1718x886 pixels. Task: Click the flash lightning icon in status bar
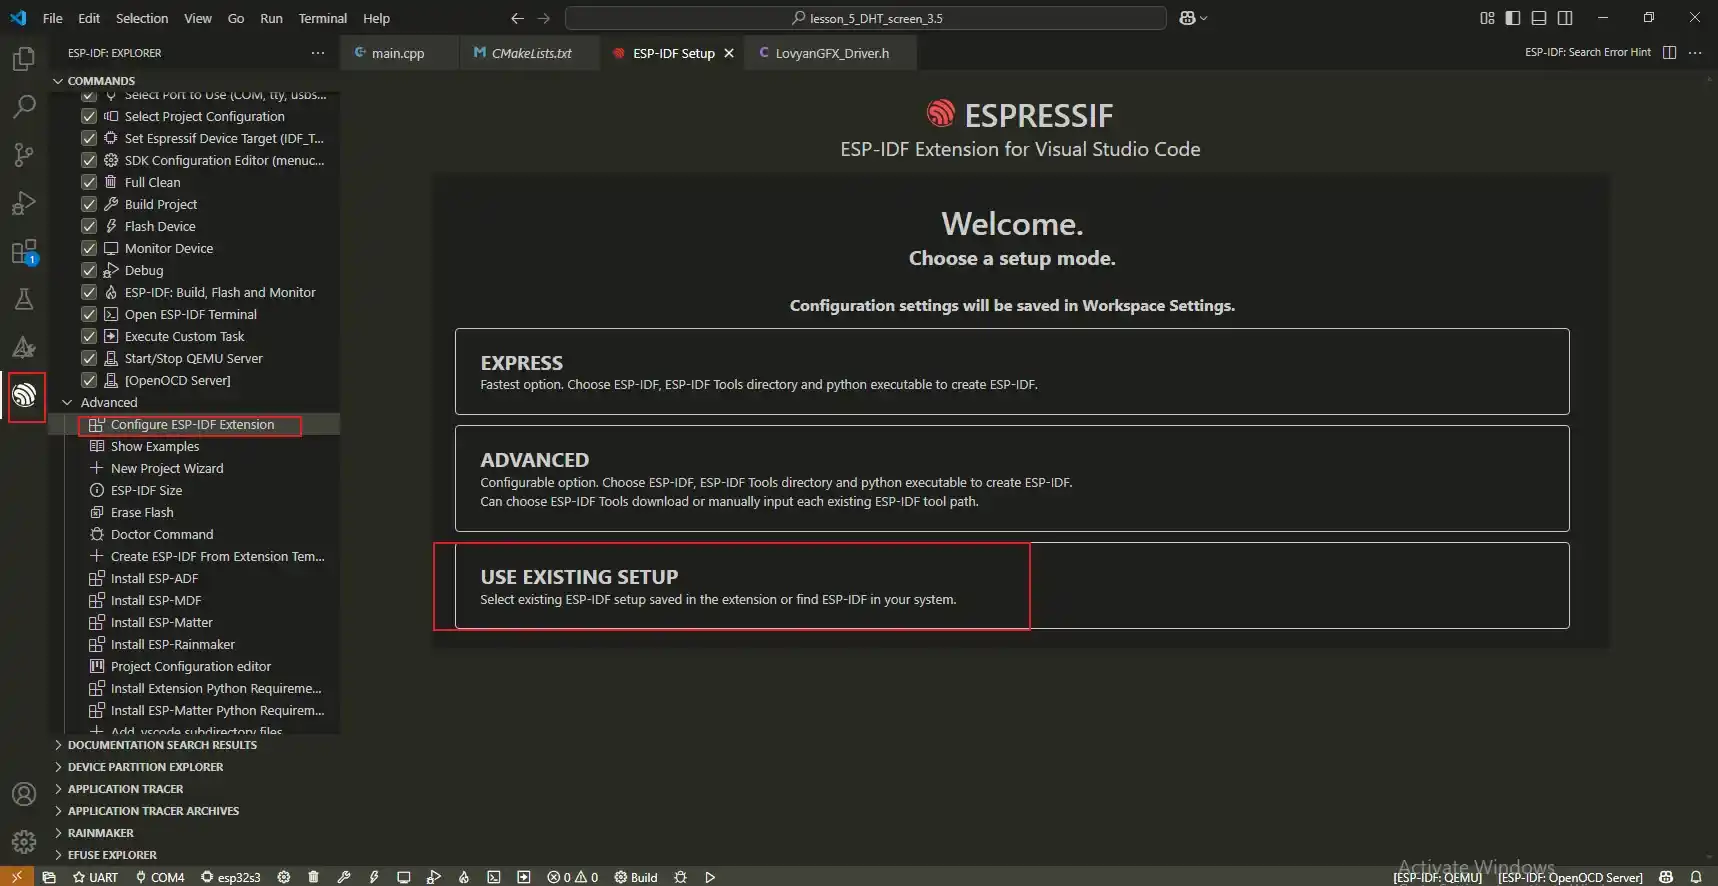coord(374,877)
